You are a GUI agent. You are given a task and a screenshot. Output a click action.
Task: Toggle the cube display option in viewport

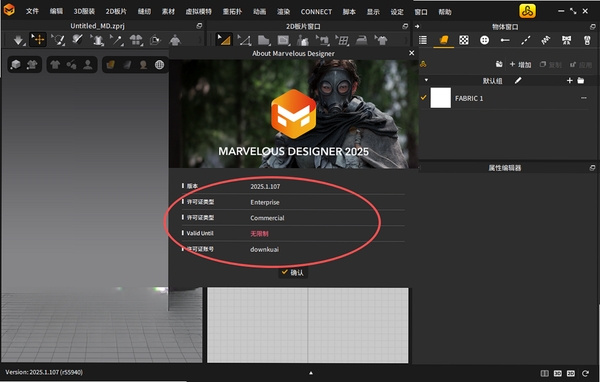click(x=16, y=65)
